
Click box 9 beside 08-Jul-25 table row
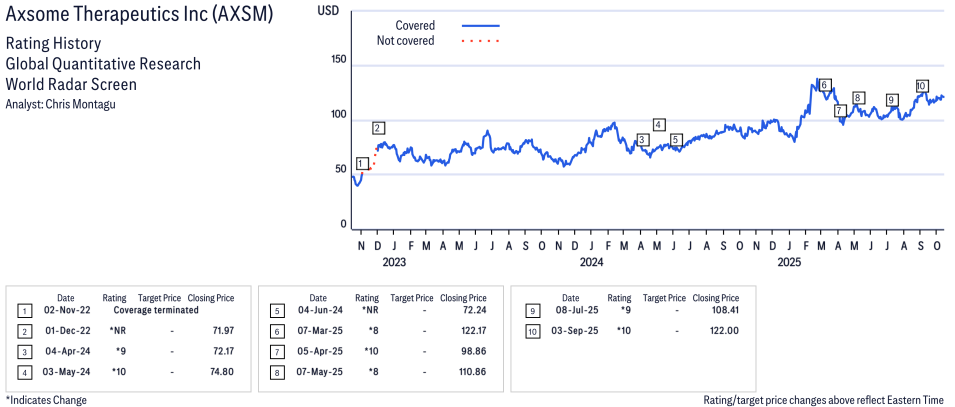(527, 312)
